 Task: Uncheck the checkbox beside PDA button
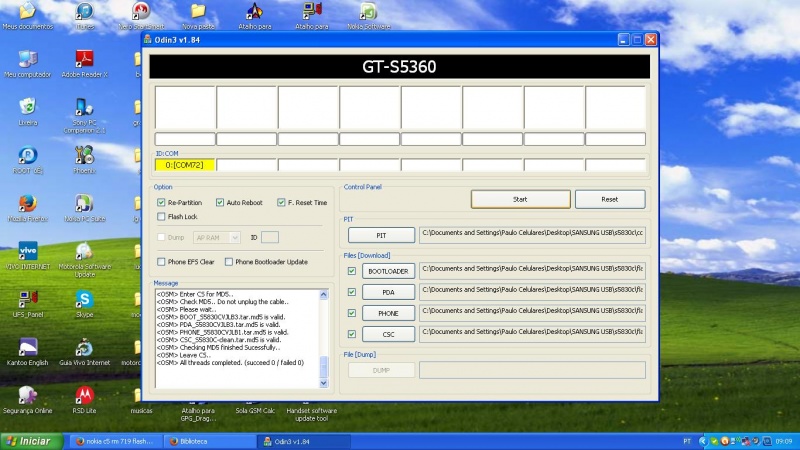[x=352, y=292]
